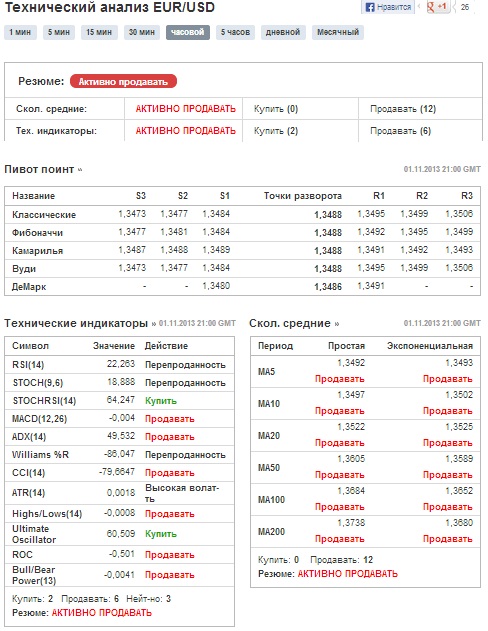
Task: Select the 5 мин timeframe tab
Action: point(59,32)
